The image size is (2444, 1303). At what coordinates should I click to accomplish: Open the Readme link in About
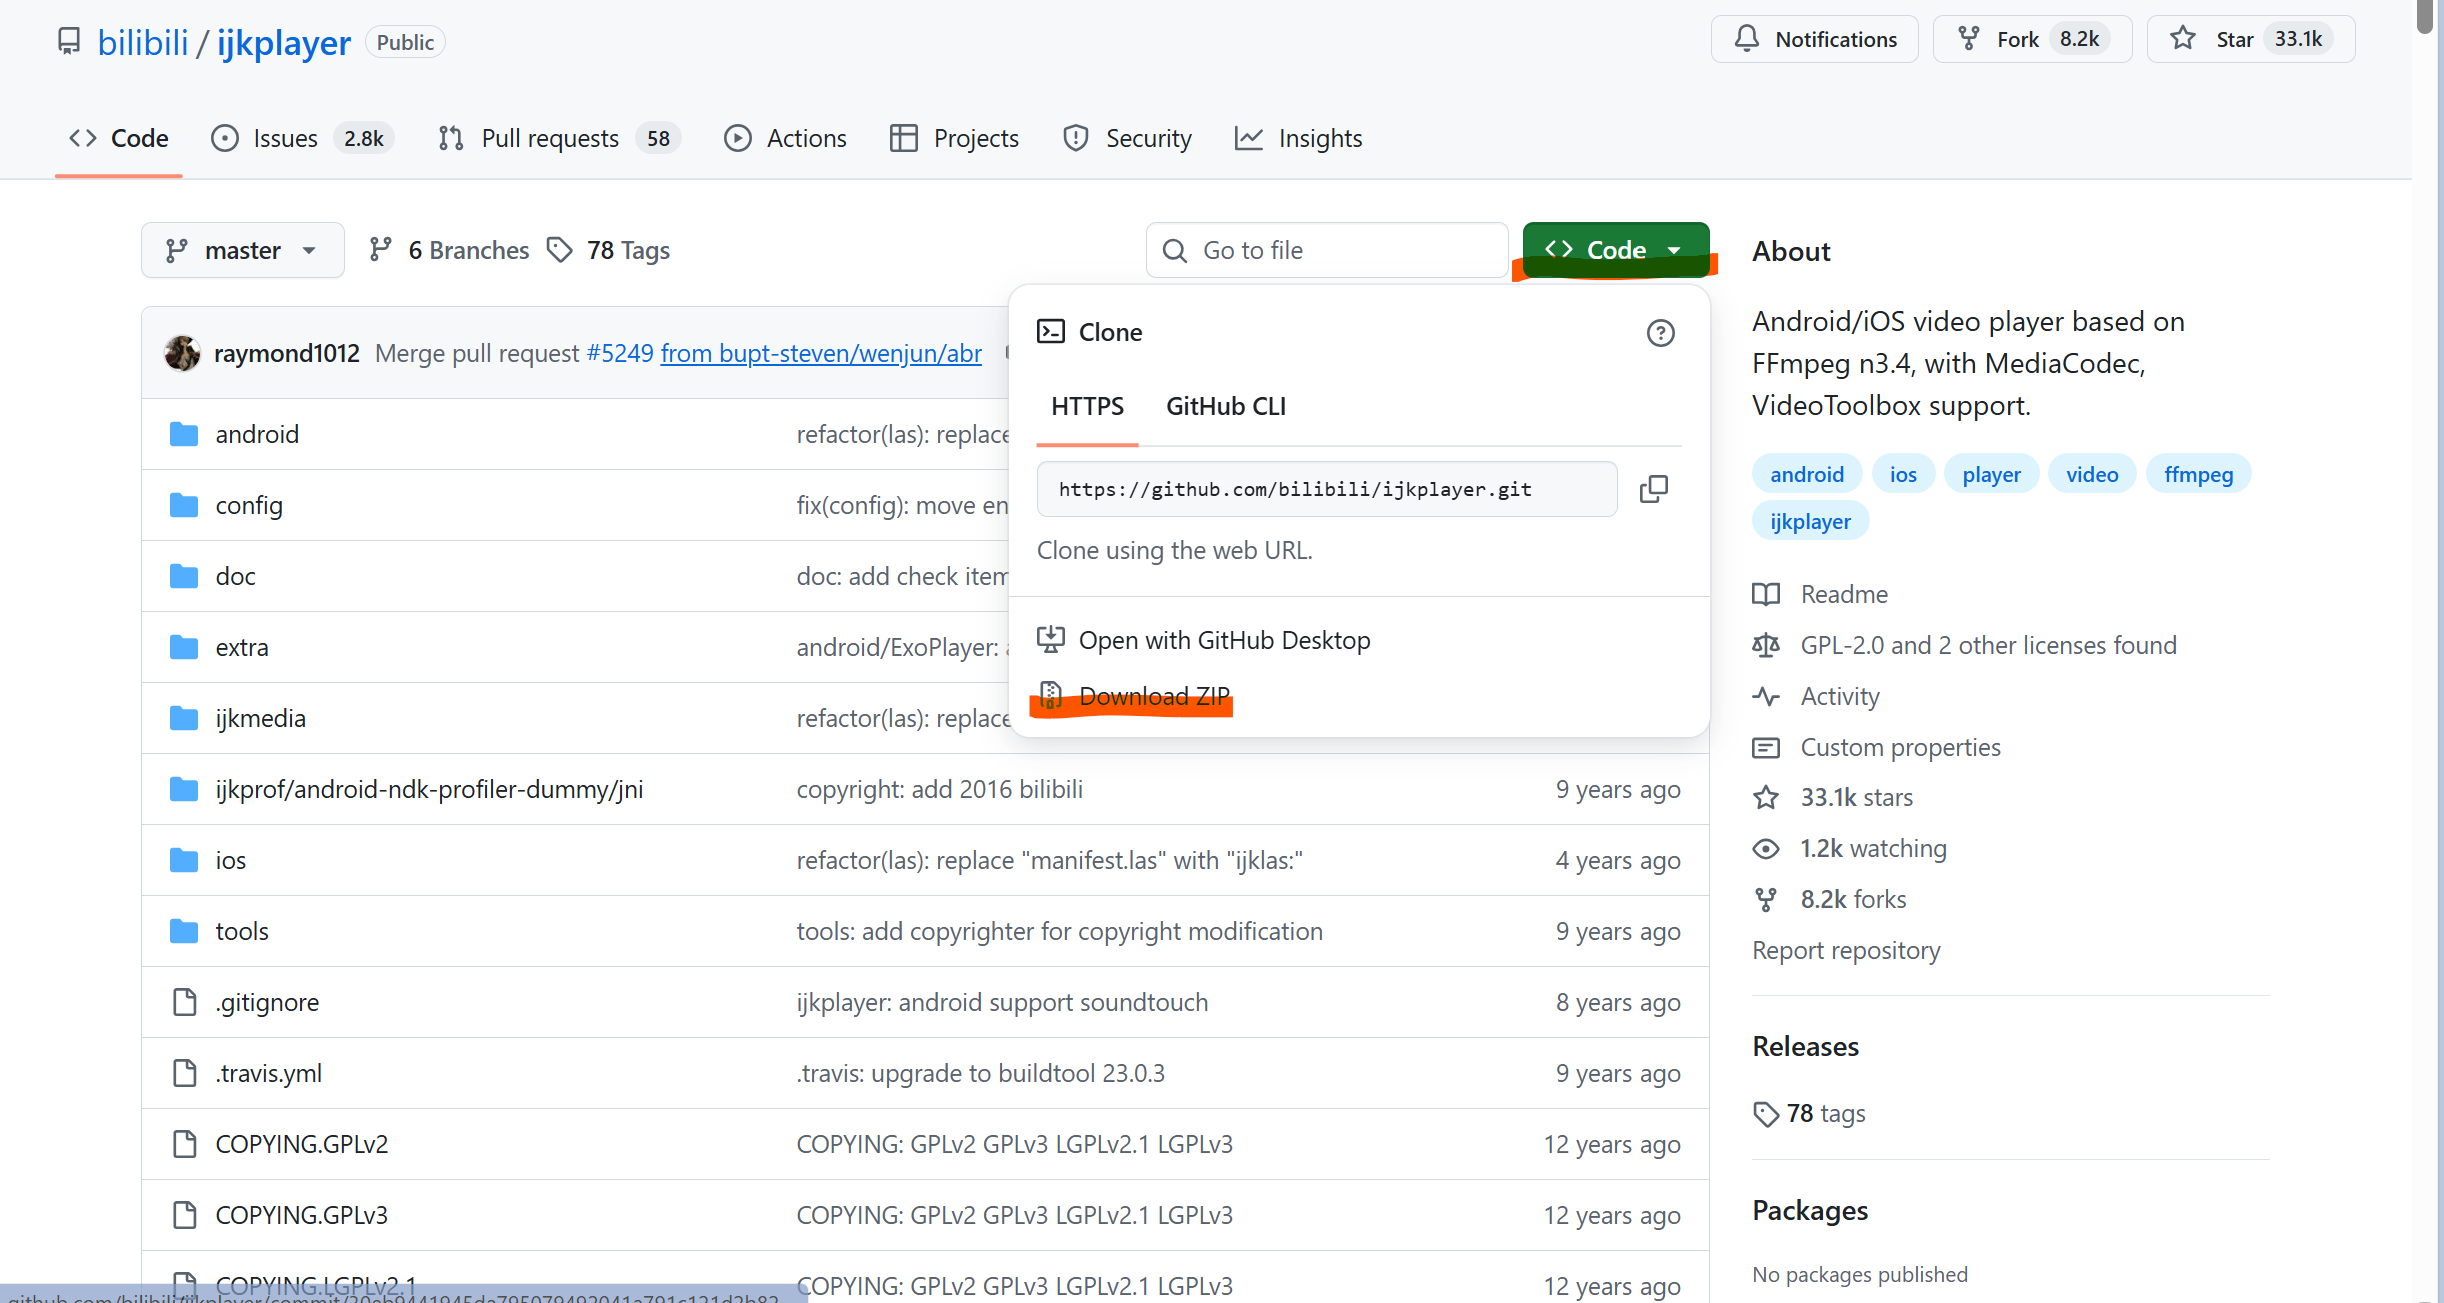coord(1843,594)
